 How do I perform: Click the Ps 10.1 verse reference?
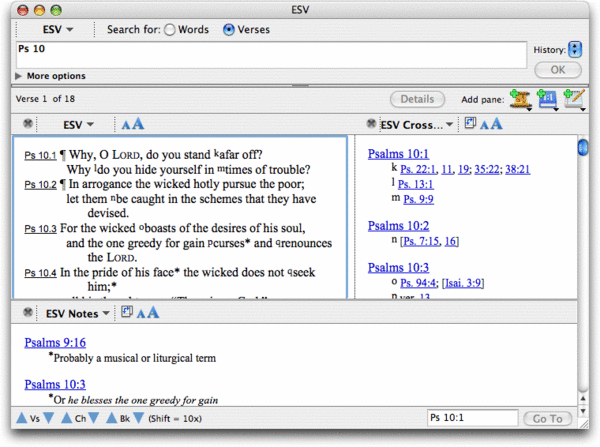pyautogui.click(x=40, y=155)
